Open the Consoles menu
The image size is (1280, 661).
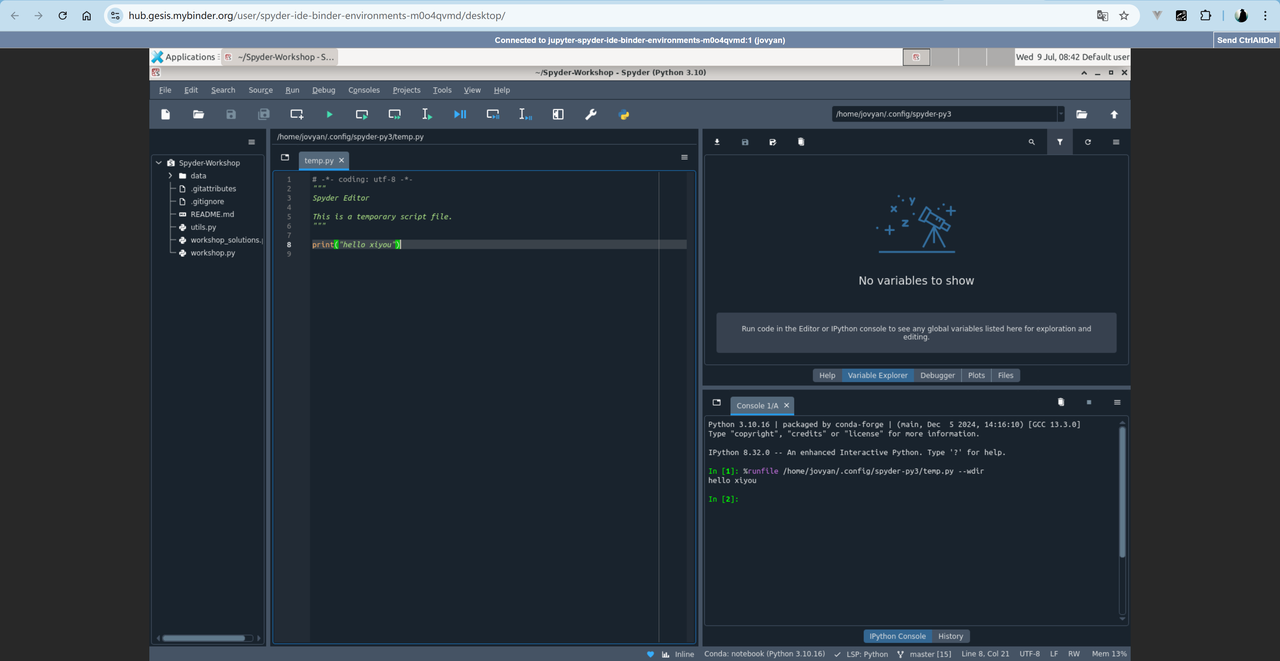(x=364, y=90)
